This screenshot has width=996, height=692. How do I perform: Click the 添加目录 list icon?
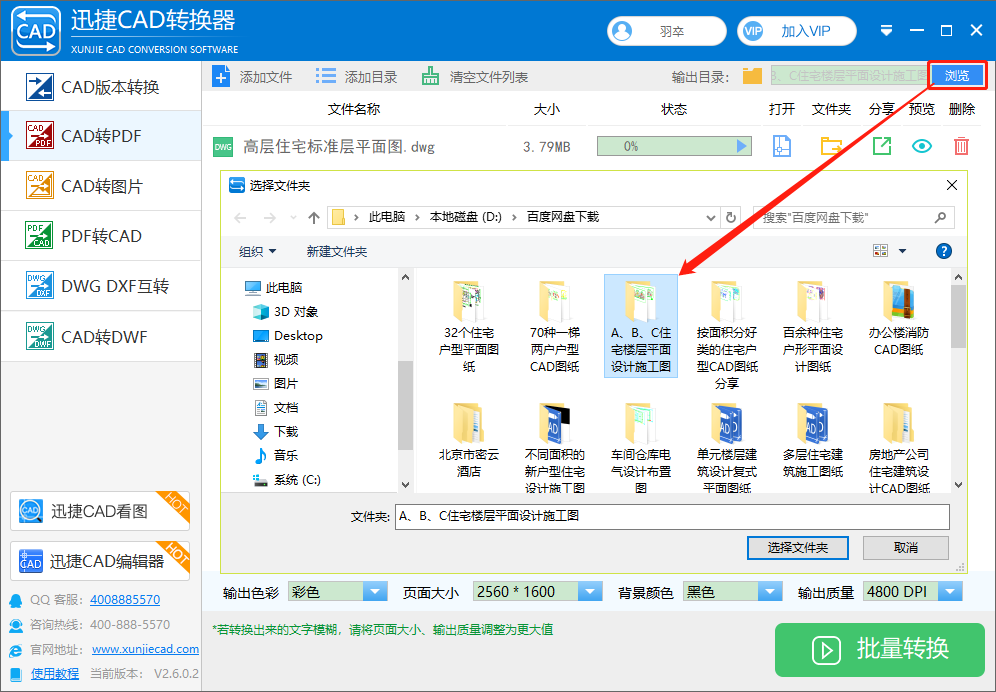pyautogui.click(x=325, y=77)
